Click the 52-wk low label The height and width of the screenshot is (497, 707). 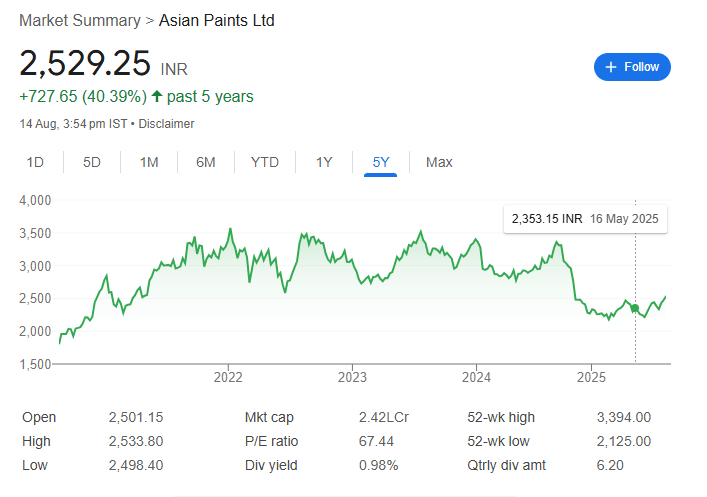[498, 441]
